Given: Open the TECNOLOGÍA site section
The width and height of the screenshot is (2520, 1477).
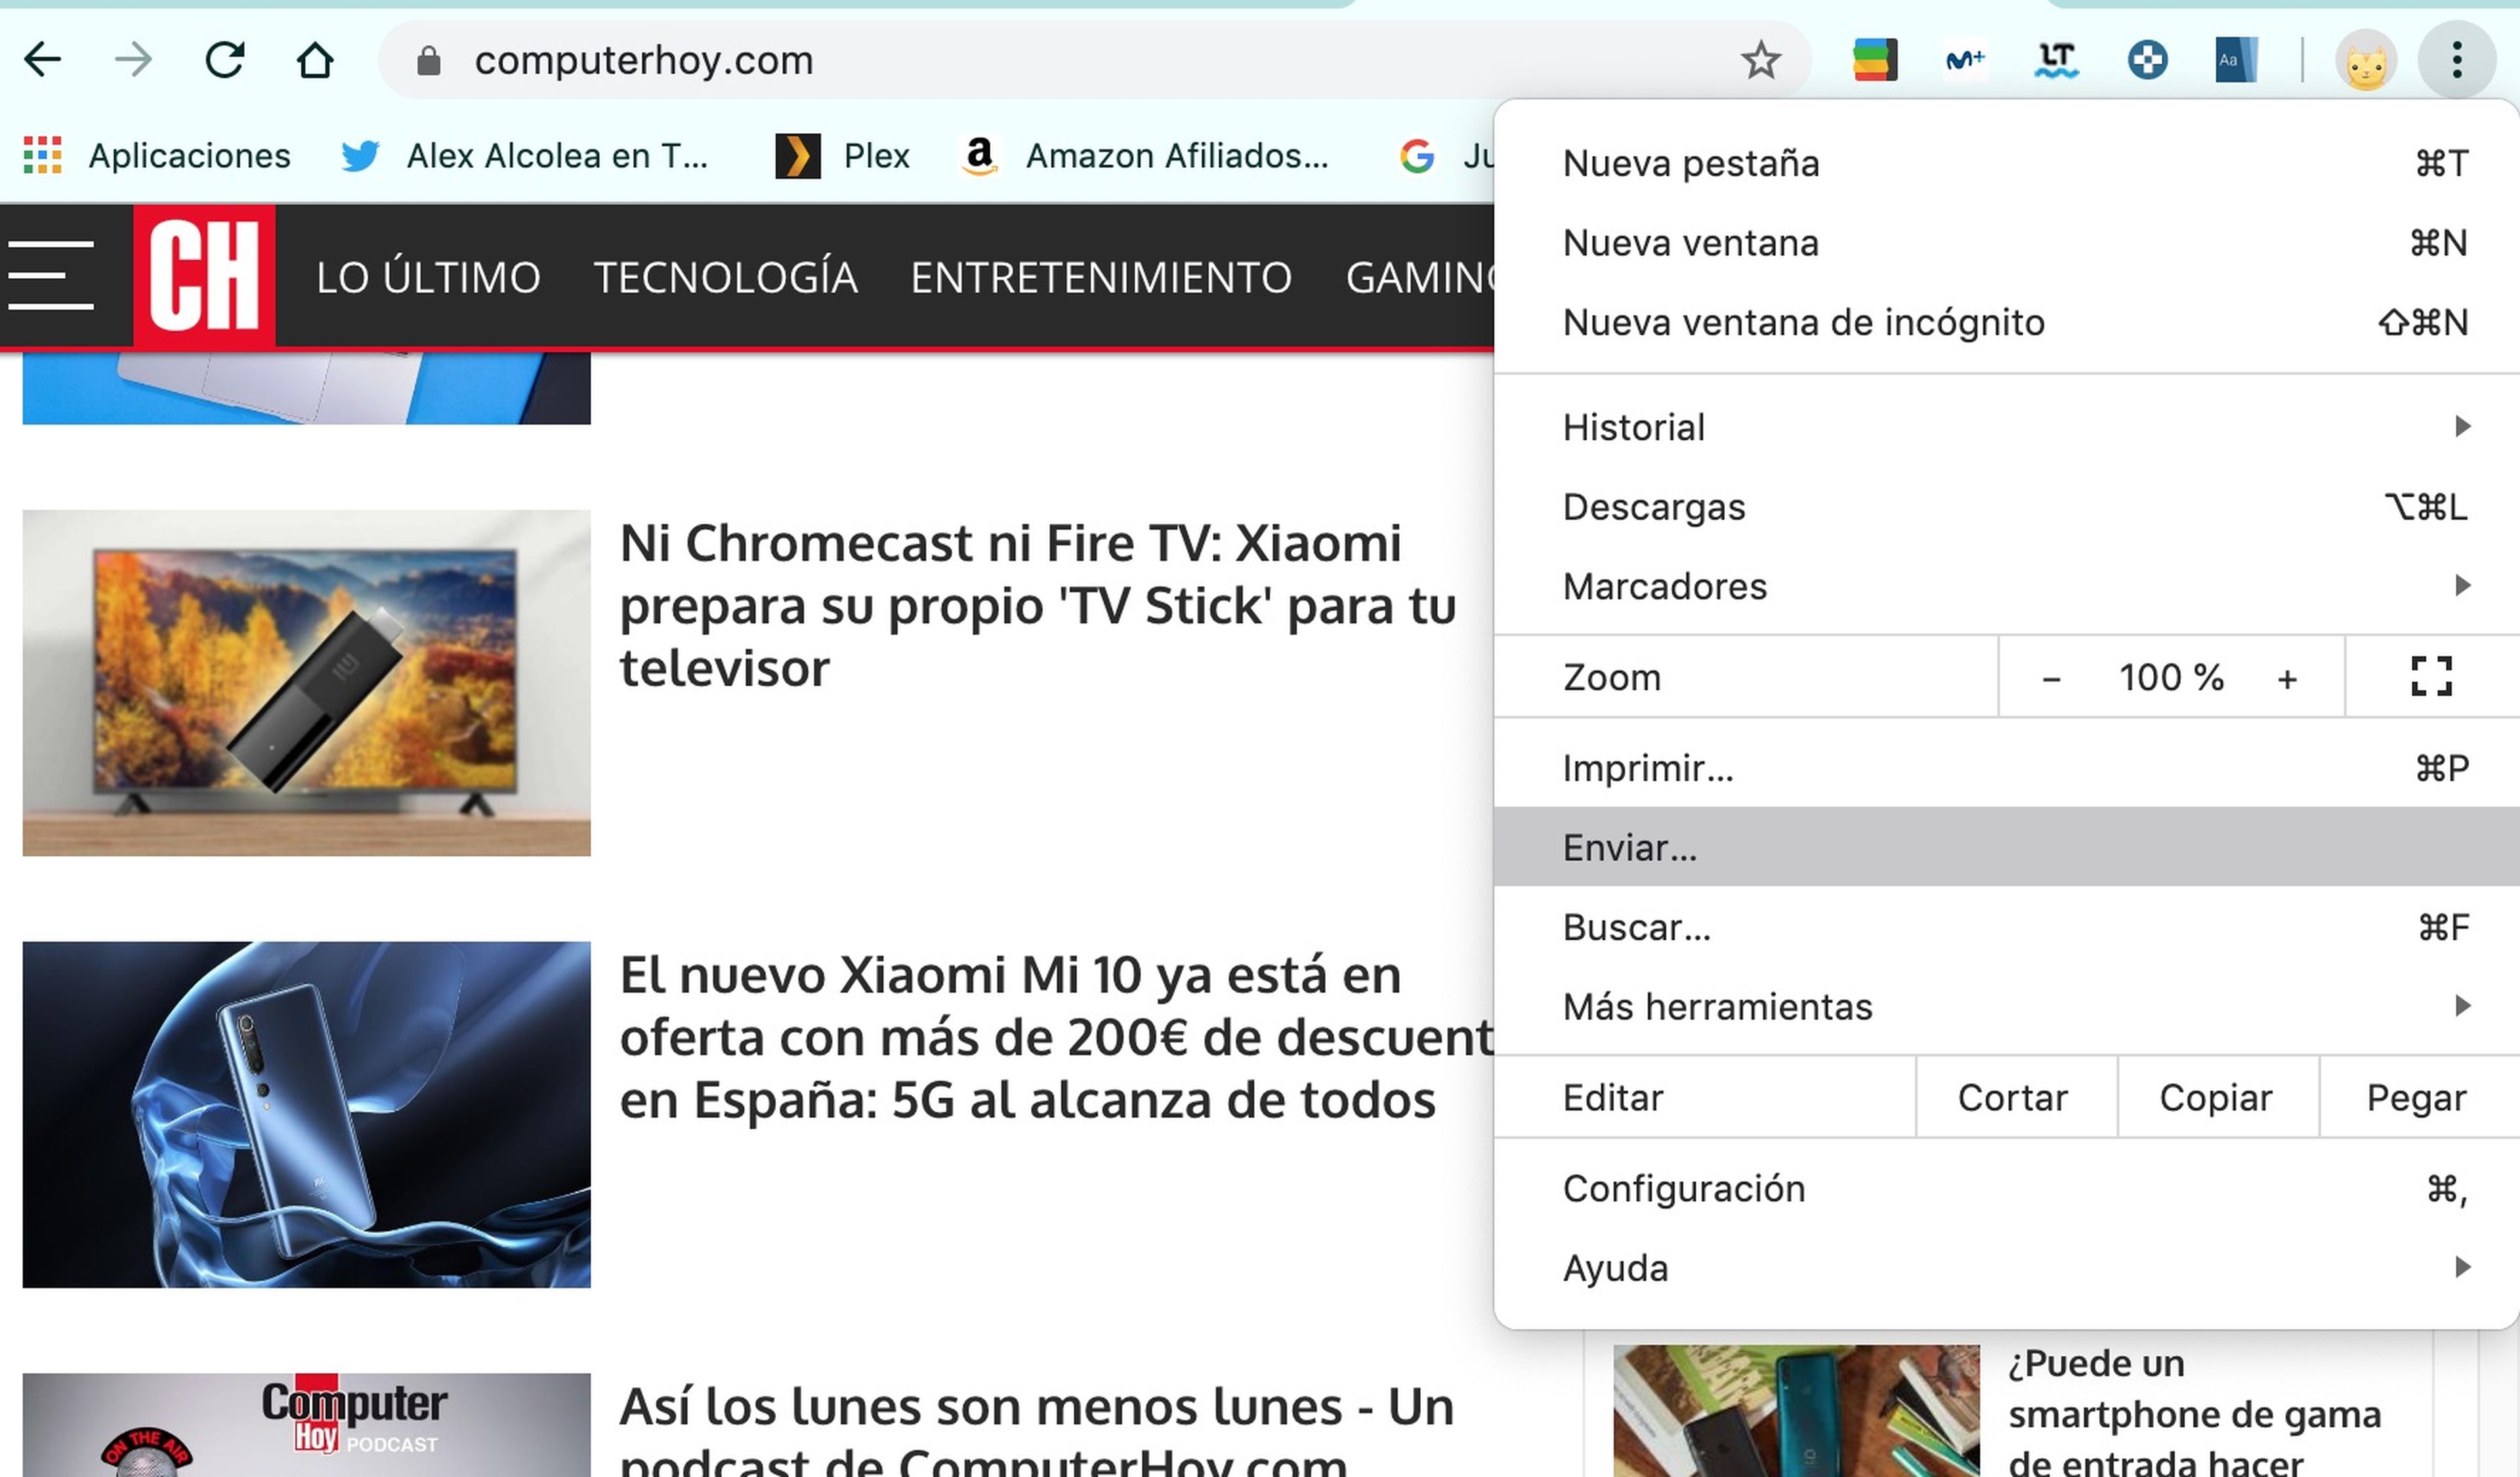Looking at the screenshot, I should 726,277.
